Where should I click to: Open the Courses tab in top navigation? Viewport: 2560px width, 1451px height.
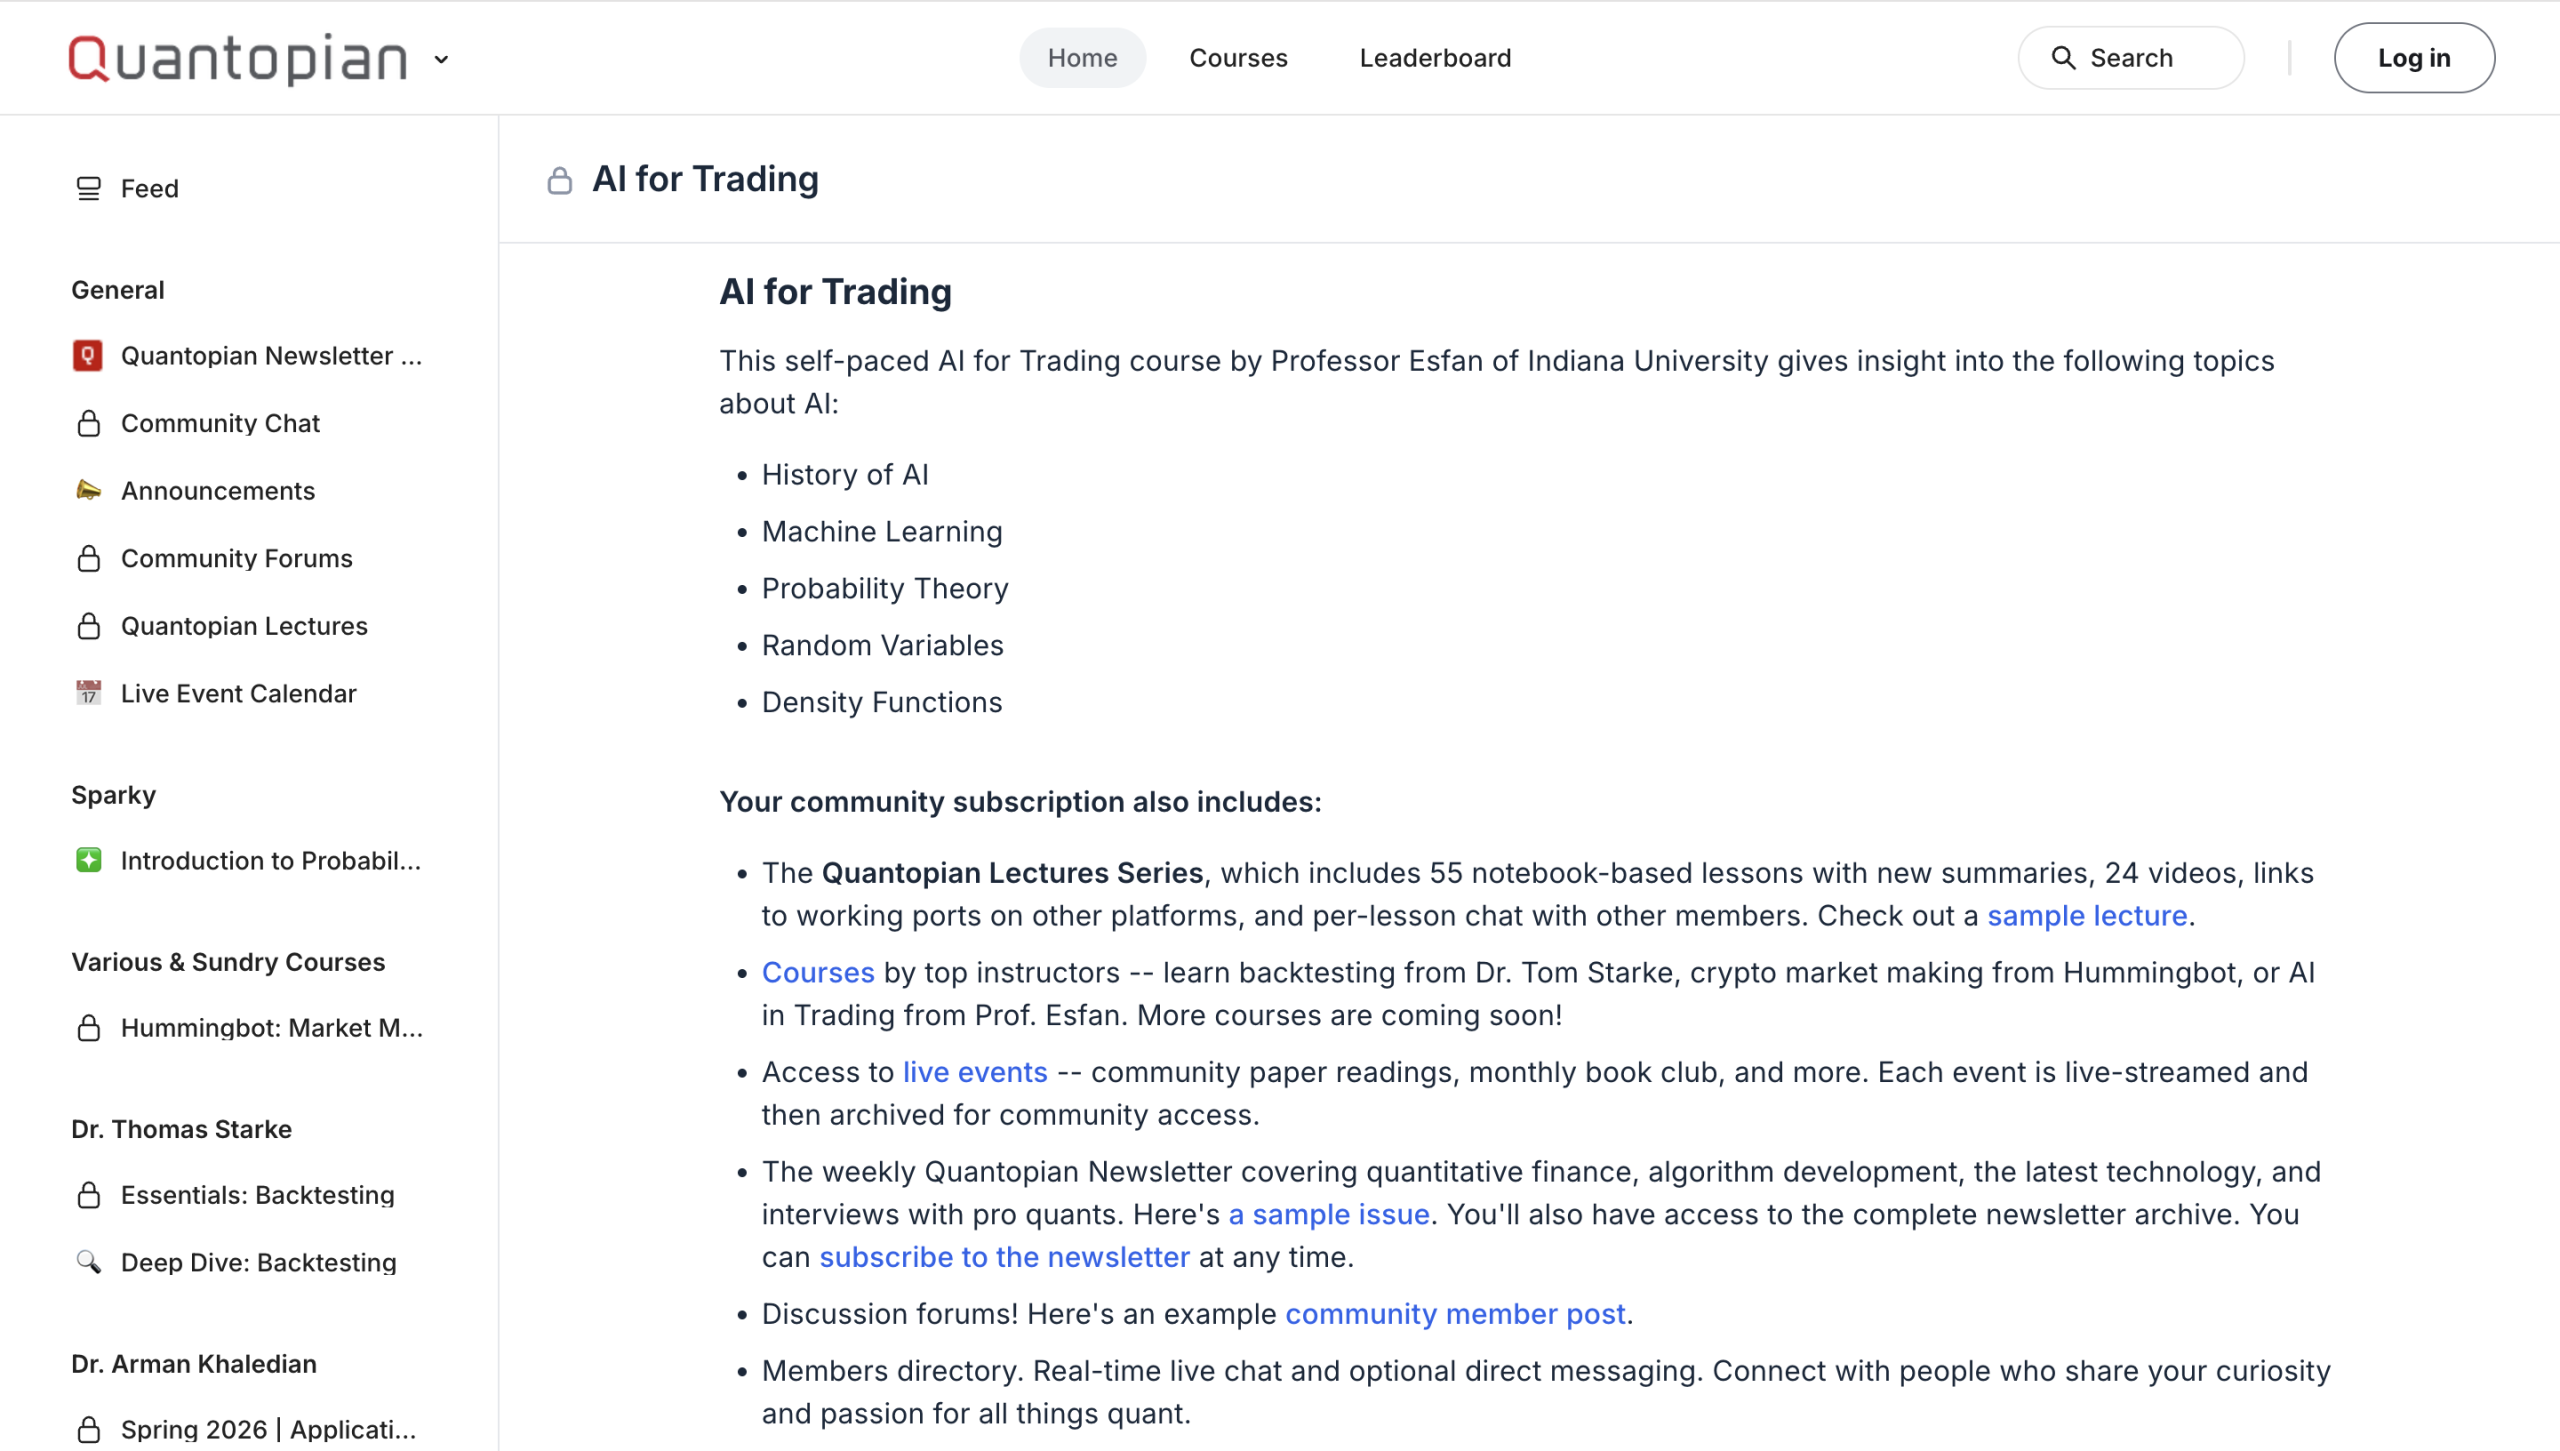click(1238, 58)
